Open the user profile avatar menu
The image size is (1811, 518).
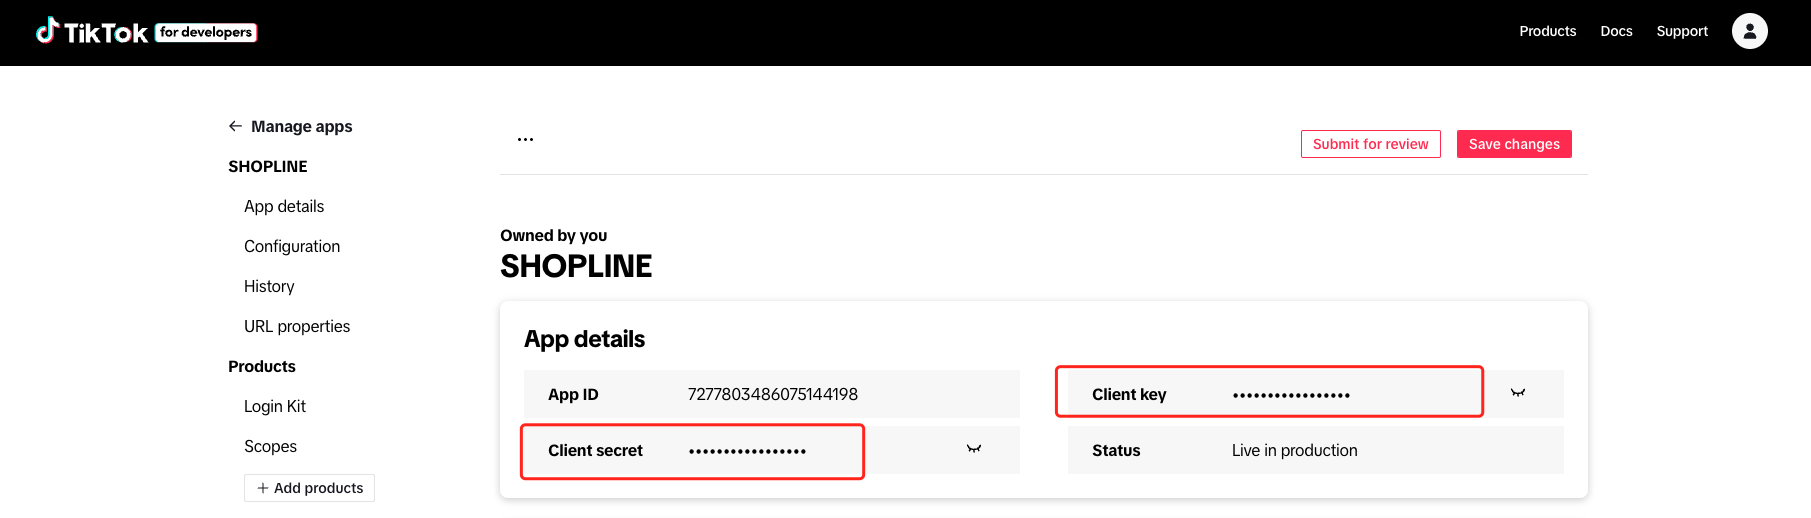point(1749,31)
